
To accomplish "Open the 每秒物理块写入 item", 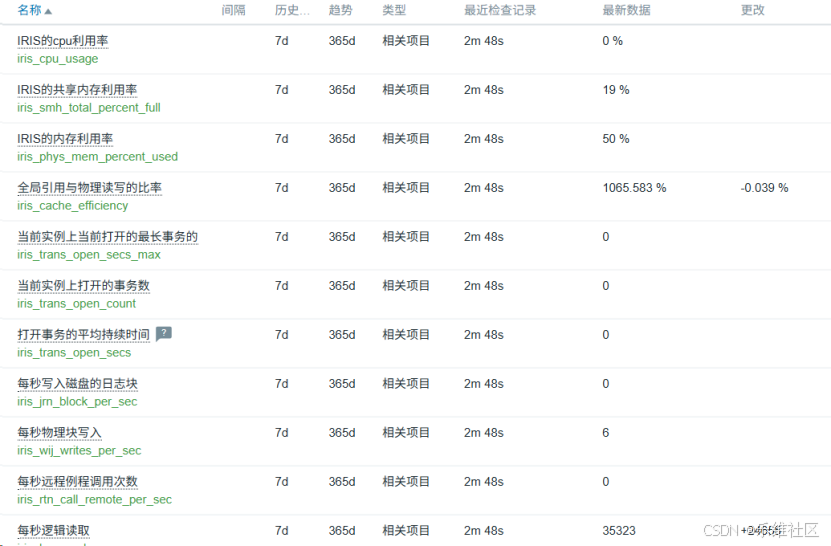I will tap(59, 433).
